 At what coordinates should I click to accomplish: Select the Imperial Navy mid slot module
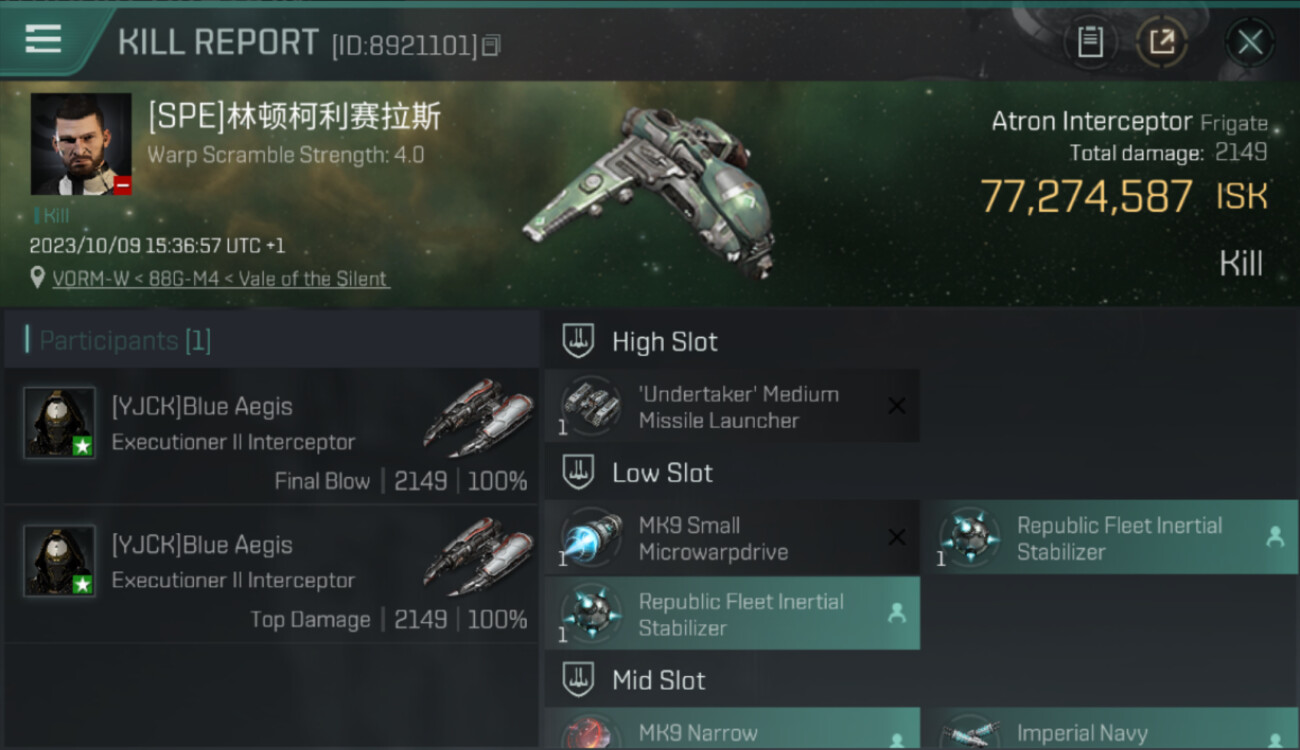coord(1110,729)
